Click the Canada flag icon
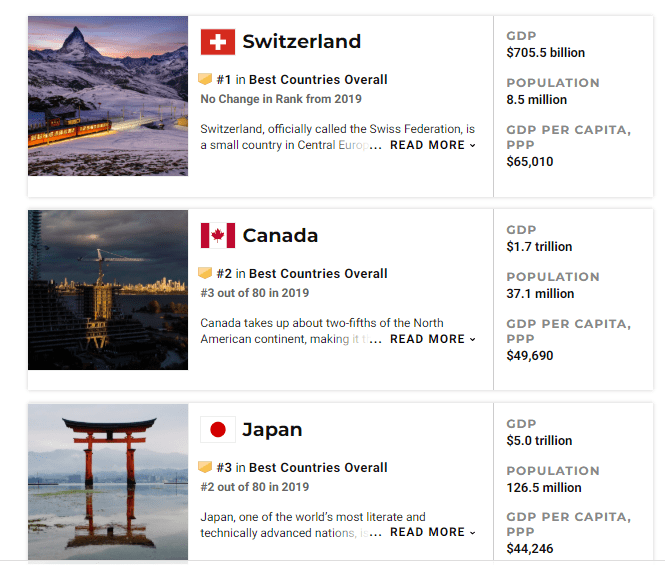This screenshot has width=665, height=565. pos(218,236)
